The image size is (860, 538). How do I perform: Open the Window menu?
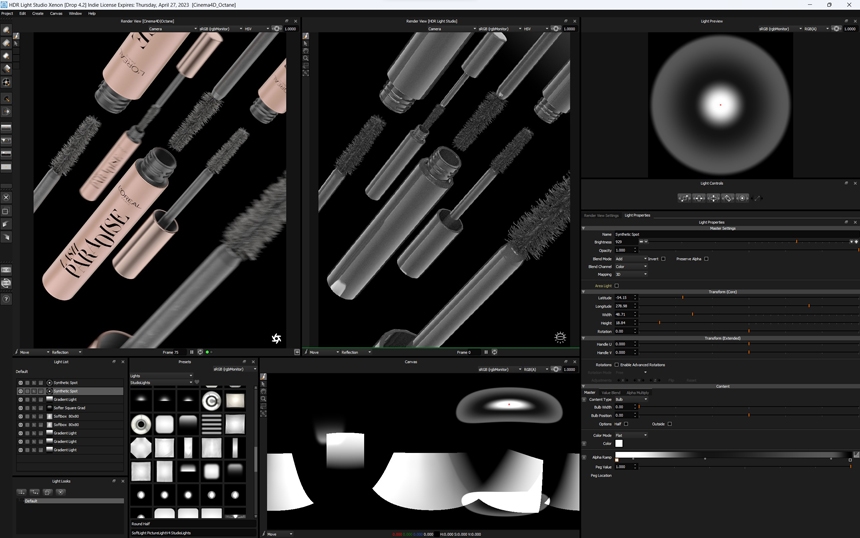75,13
